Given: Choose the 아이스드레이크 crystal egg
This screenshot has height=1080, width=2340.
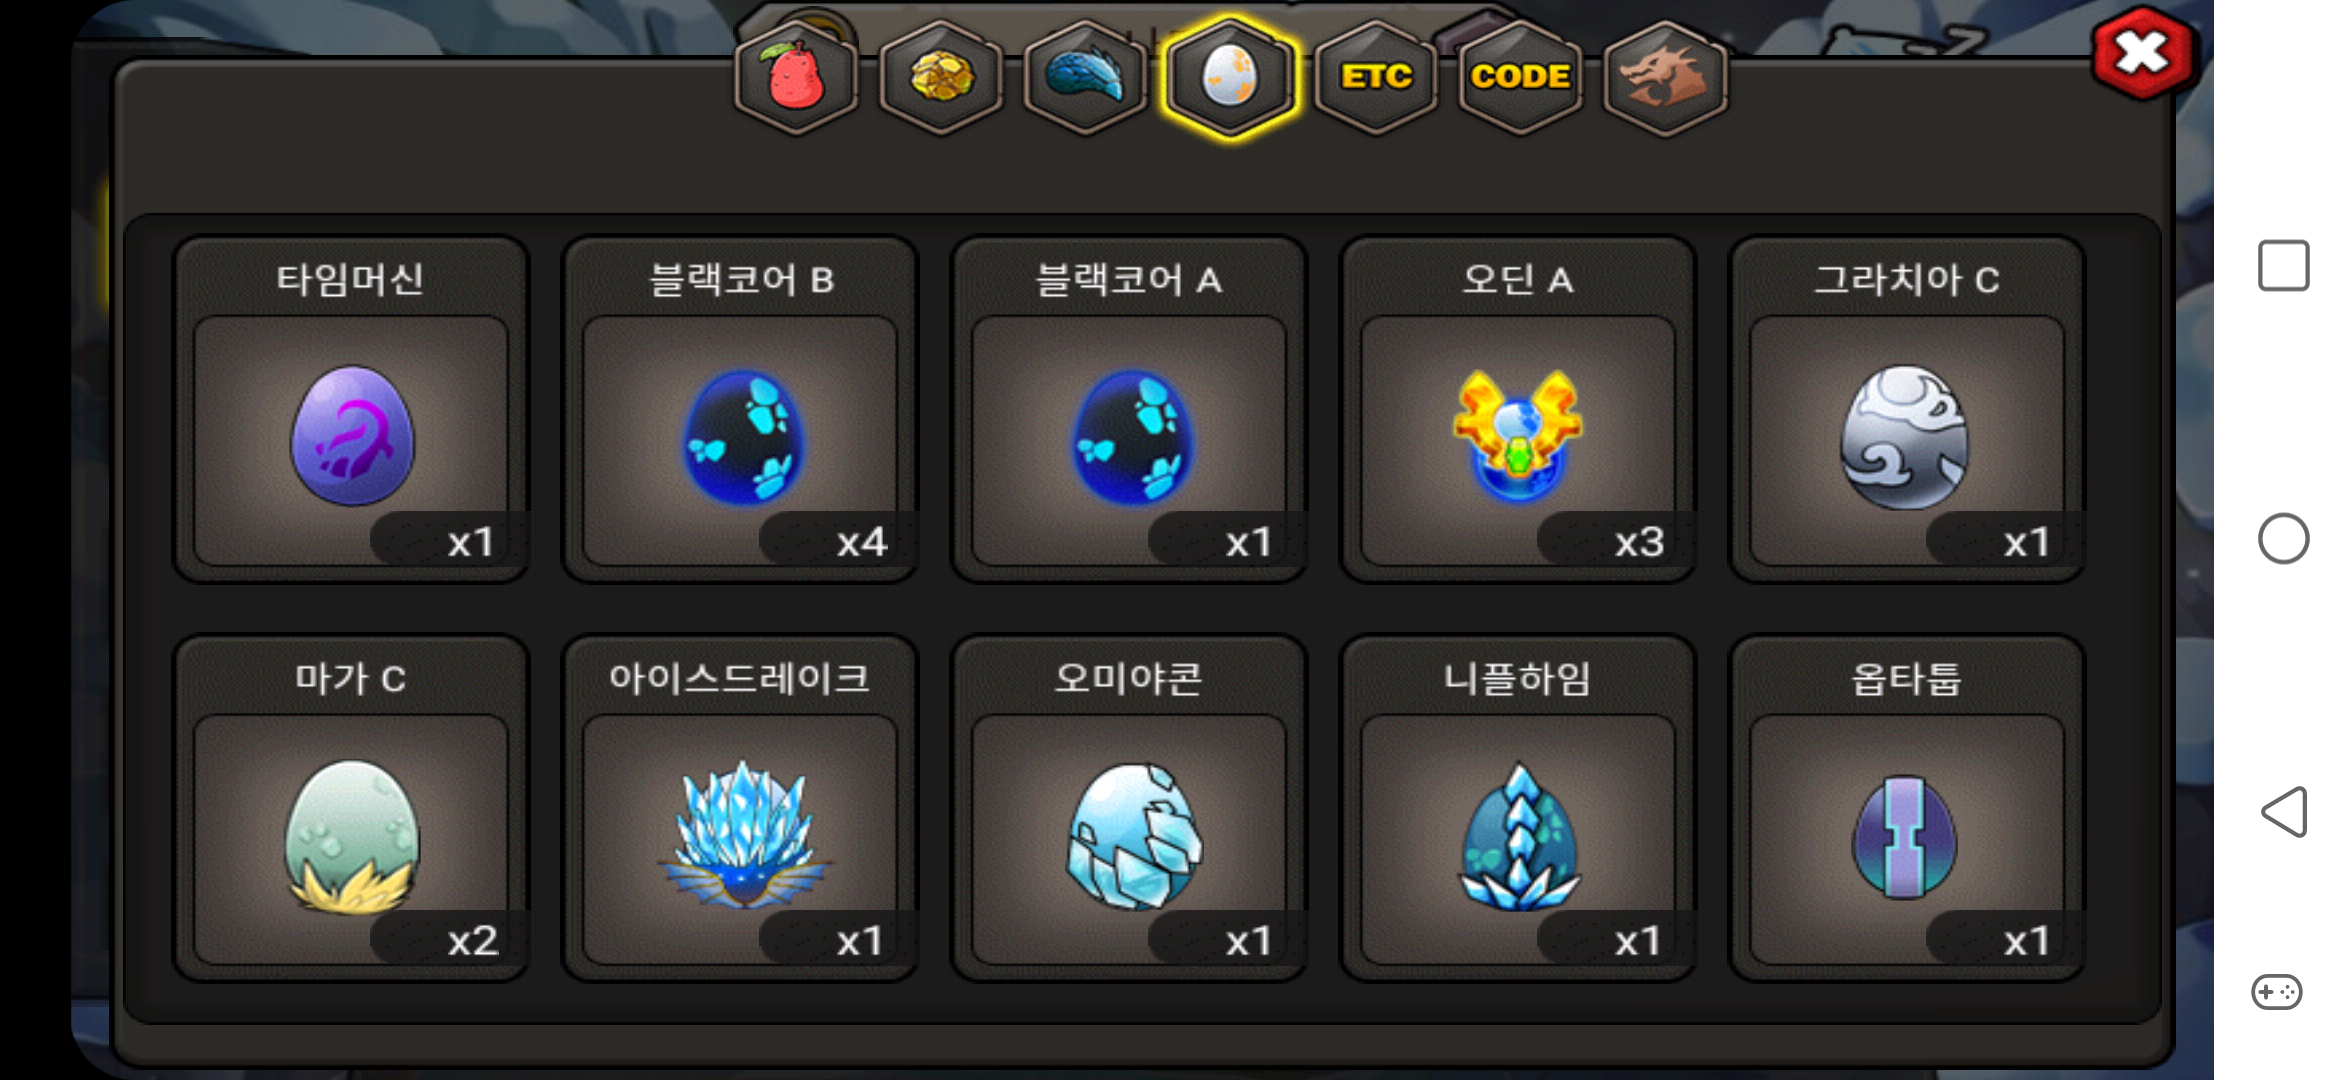Looking at the screenshot, I should (740, 808).
